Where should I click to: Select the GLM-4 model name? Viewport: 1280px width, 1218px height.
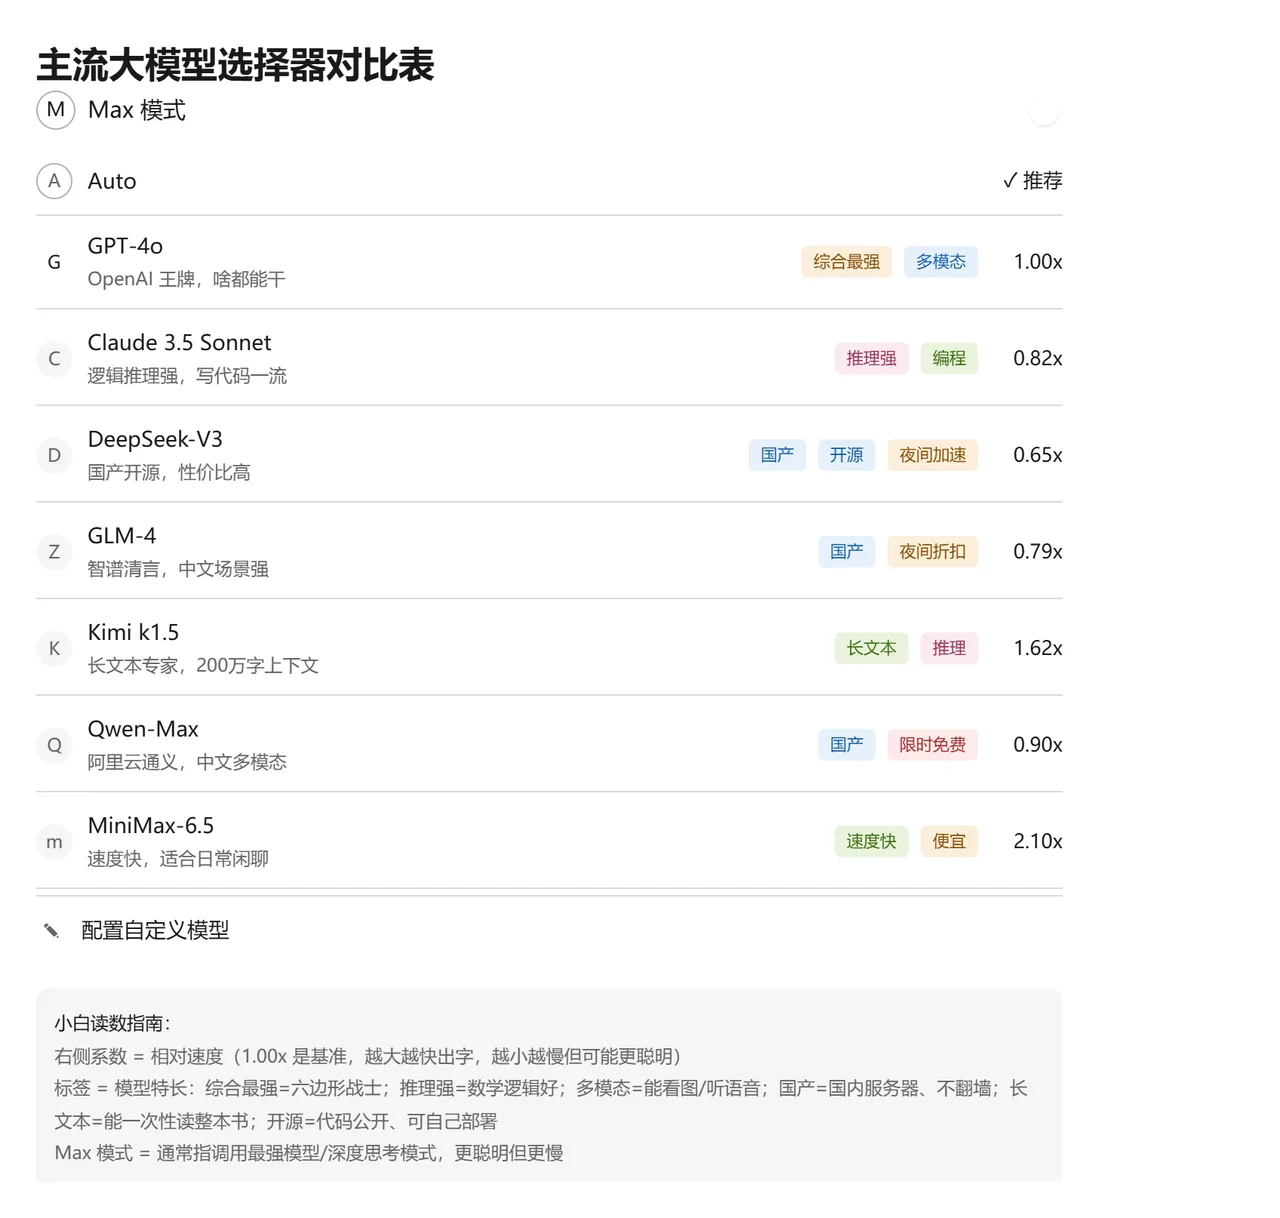[x=122, y=536]
